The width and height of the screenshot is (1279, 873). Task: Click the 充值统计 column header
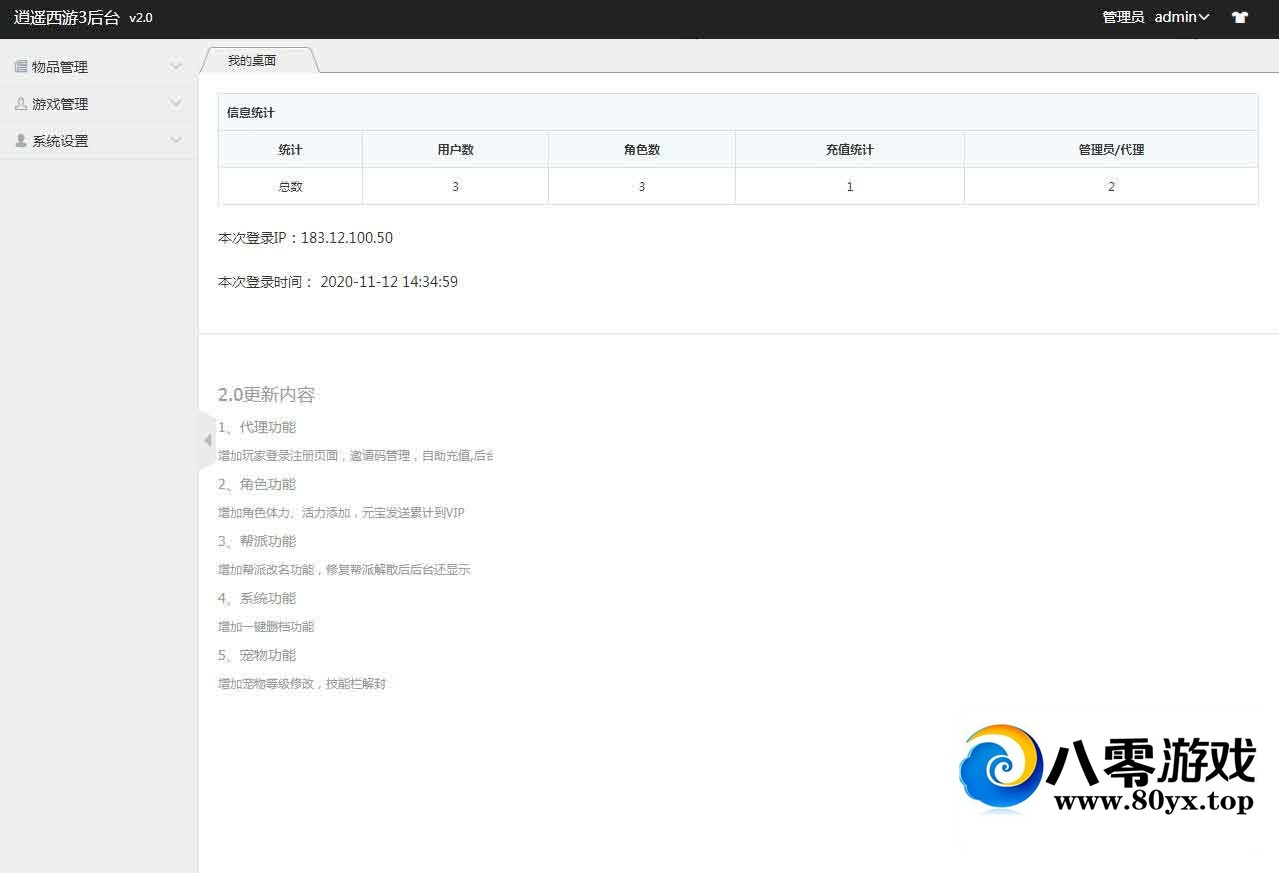[849, 150]
